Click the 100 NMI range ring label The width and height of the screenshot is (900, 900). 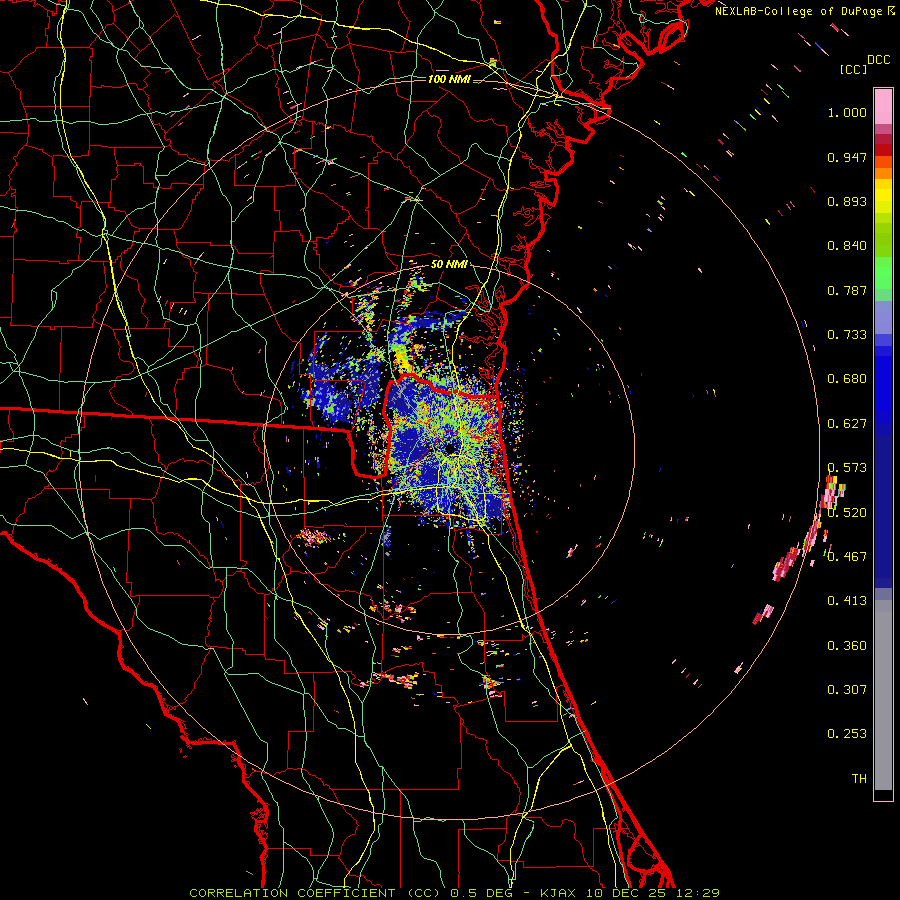[449, 79]
